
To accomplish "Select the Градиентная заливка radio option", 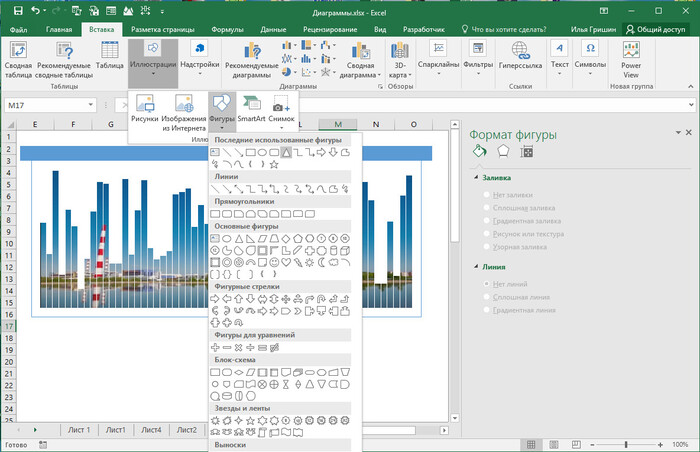I will (x=488, y=220).
